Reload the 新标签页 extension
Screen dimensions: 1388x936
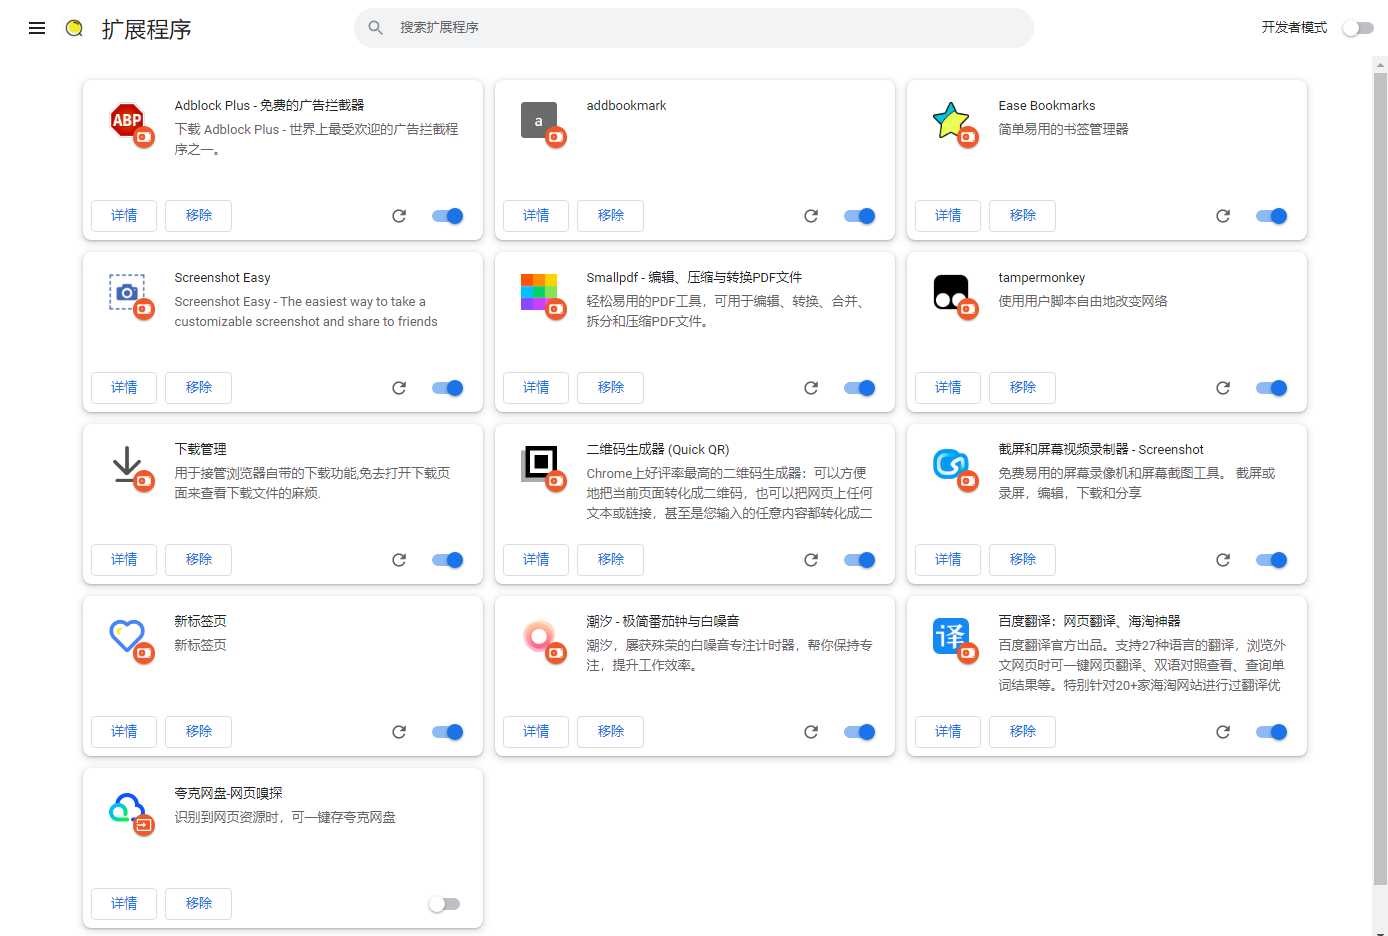[399, 732]
